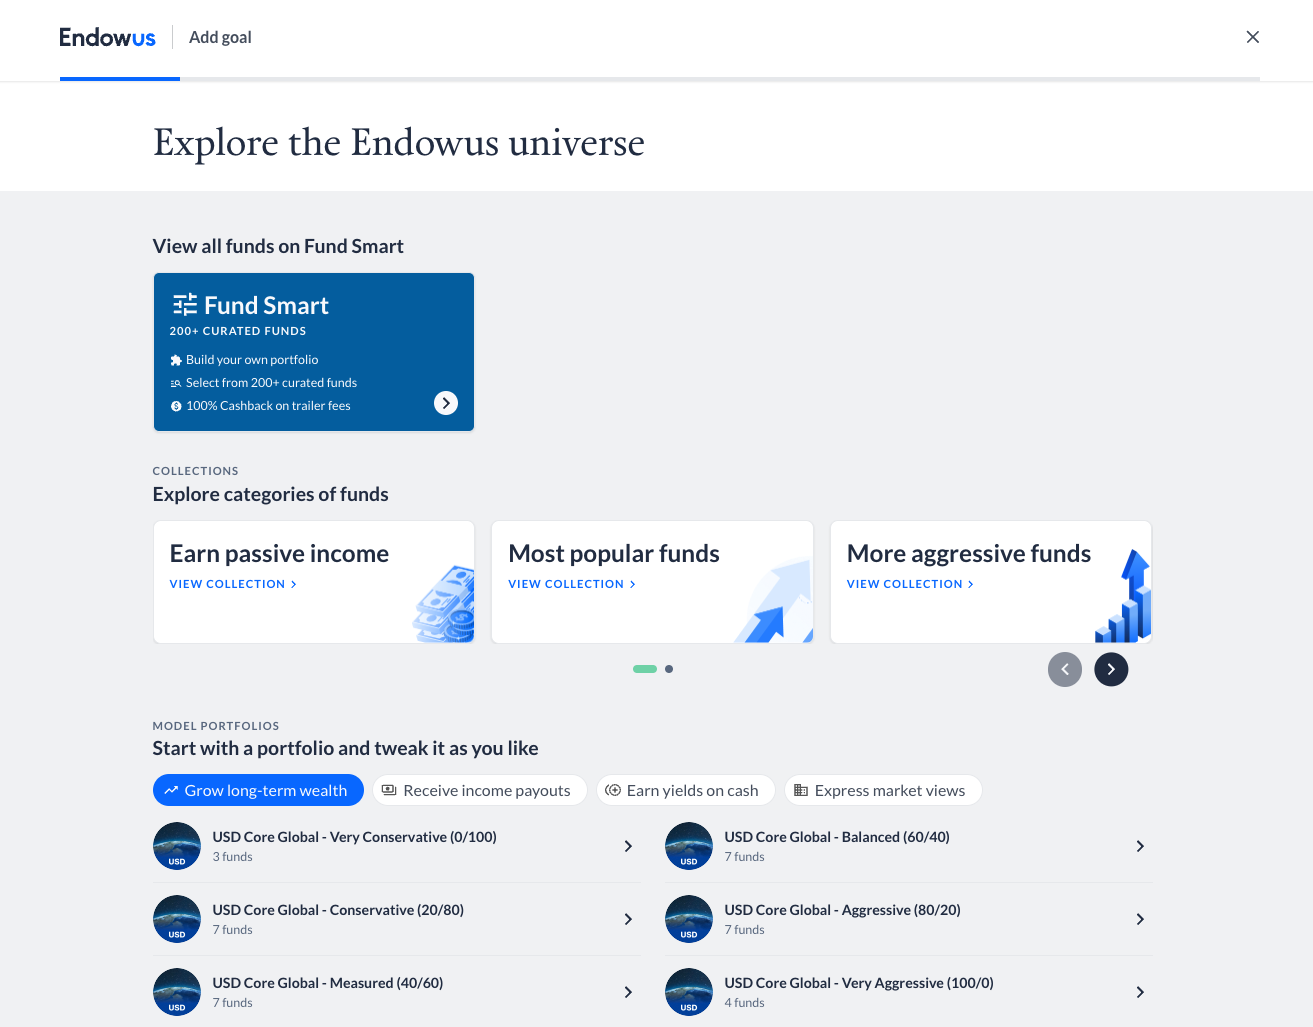
Task: Click the Most popular funds arrow illustration
Action: pos(774,602)
